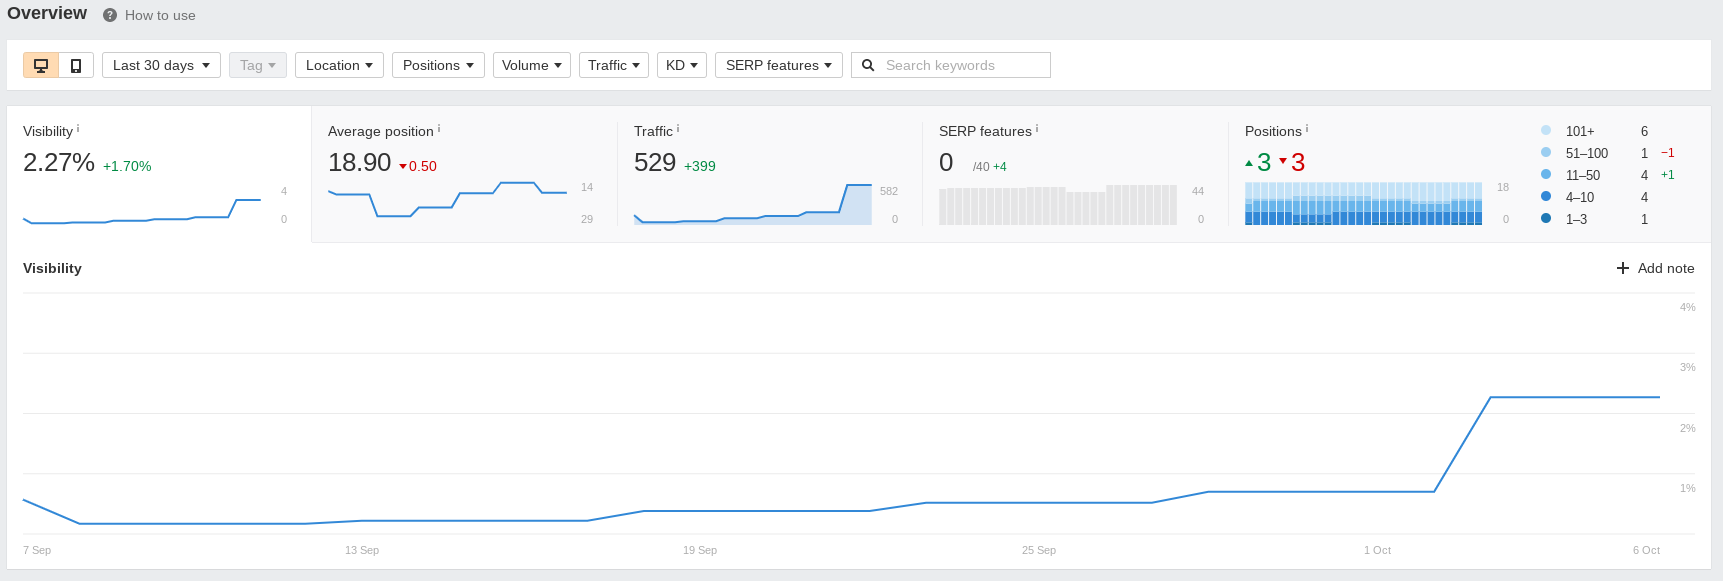1723x581 pixels.
Task: Click the 11–50 legend color dot
Action: pos(1546,174)
